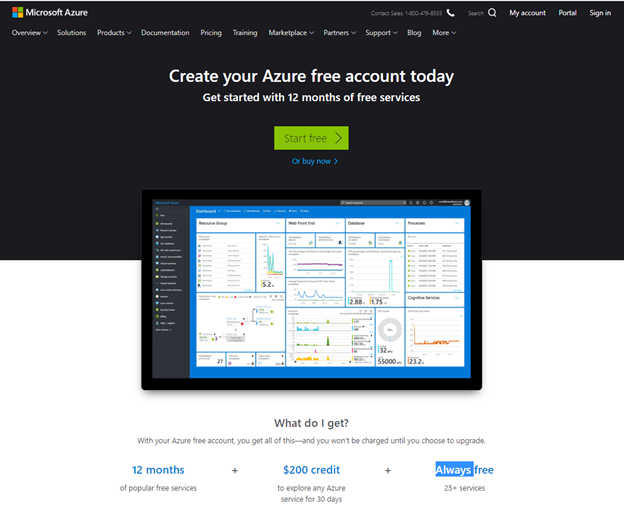Click the search magnifier icon

click(492, 13)
